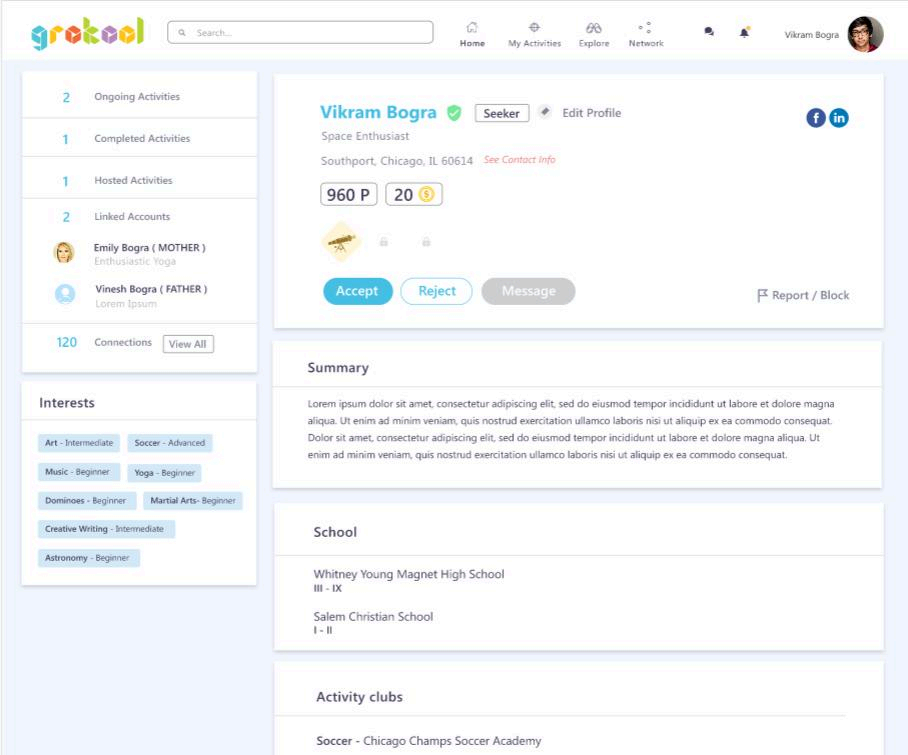Click the gold coin icon
Image resolution: width=908 pixels, height=755 pixels.
(x=427, y=195)
